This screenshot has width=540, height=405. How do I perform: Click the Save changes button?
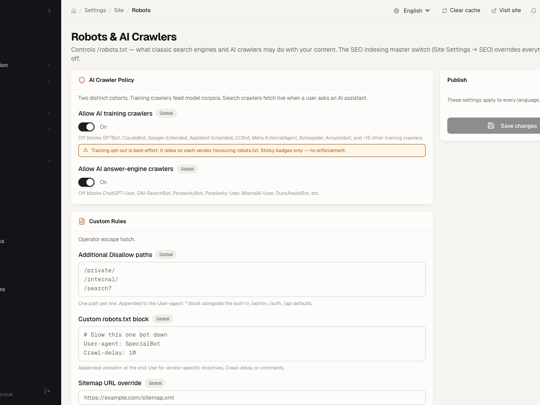point(494,126)
